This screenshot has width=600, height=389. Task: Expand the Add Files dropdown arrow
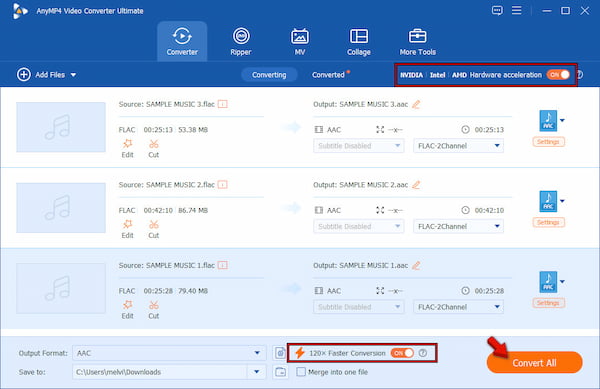coord(73,75)
